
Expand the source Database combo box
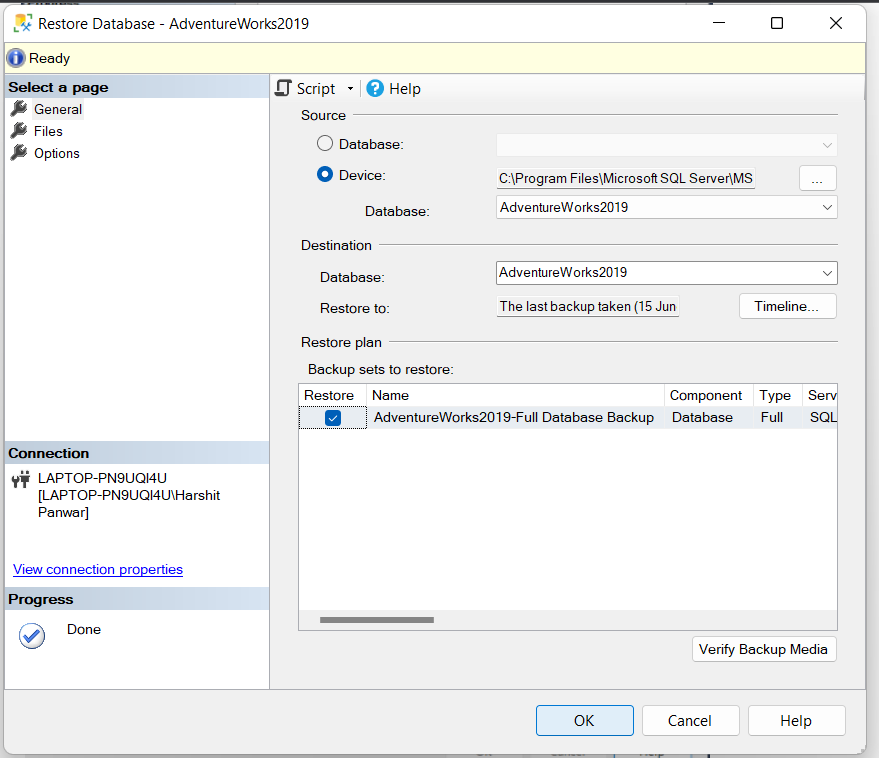coord(827,207)
